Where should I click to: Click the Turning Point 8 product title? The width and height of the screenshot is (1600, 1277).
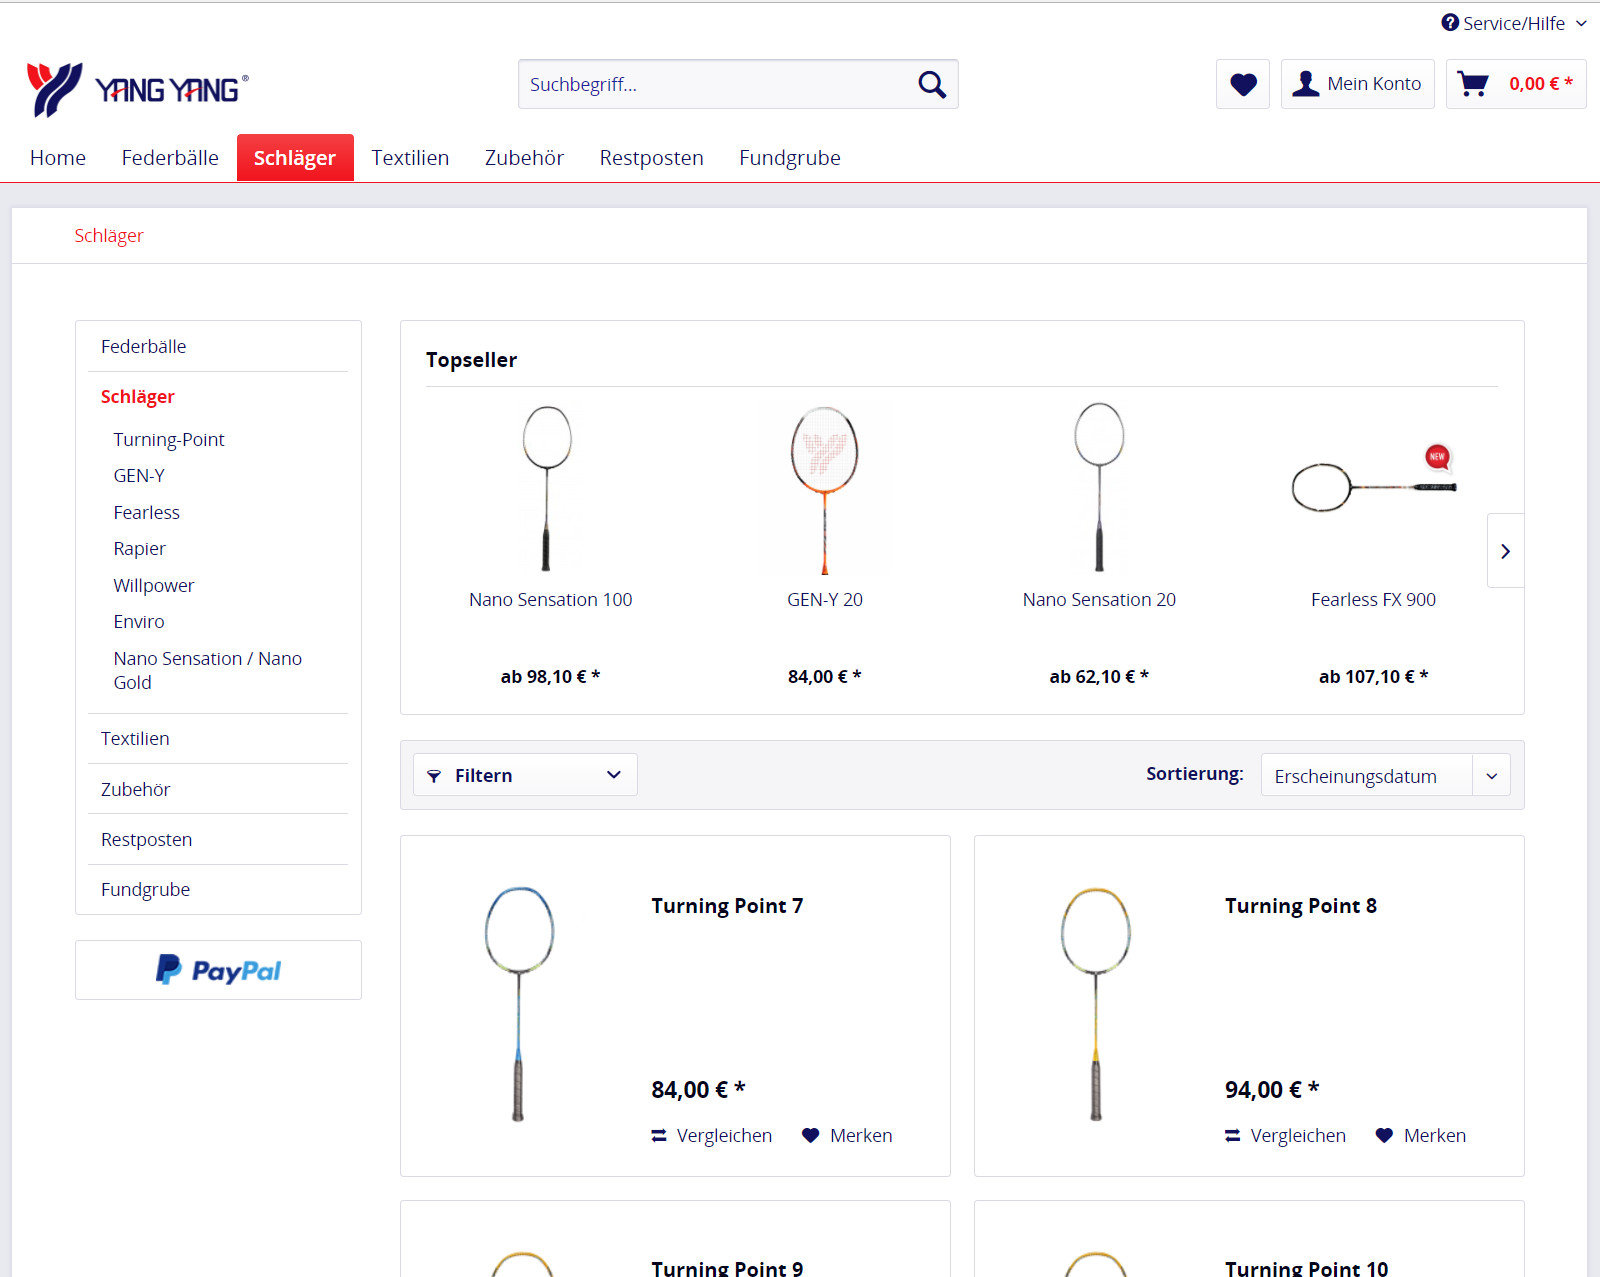coord(1300,906)
